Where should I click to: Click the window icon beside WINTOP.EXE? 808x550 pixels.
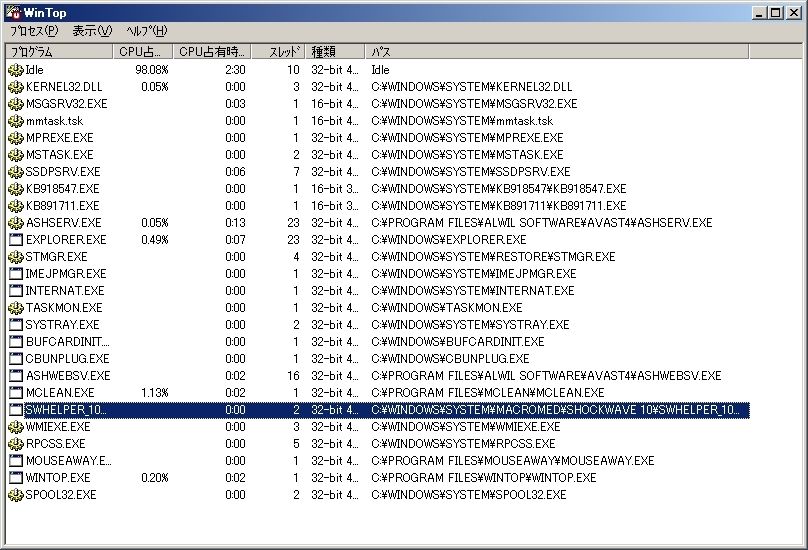pyautogui.click(x=16, y=478)
